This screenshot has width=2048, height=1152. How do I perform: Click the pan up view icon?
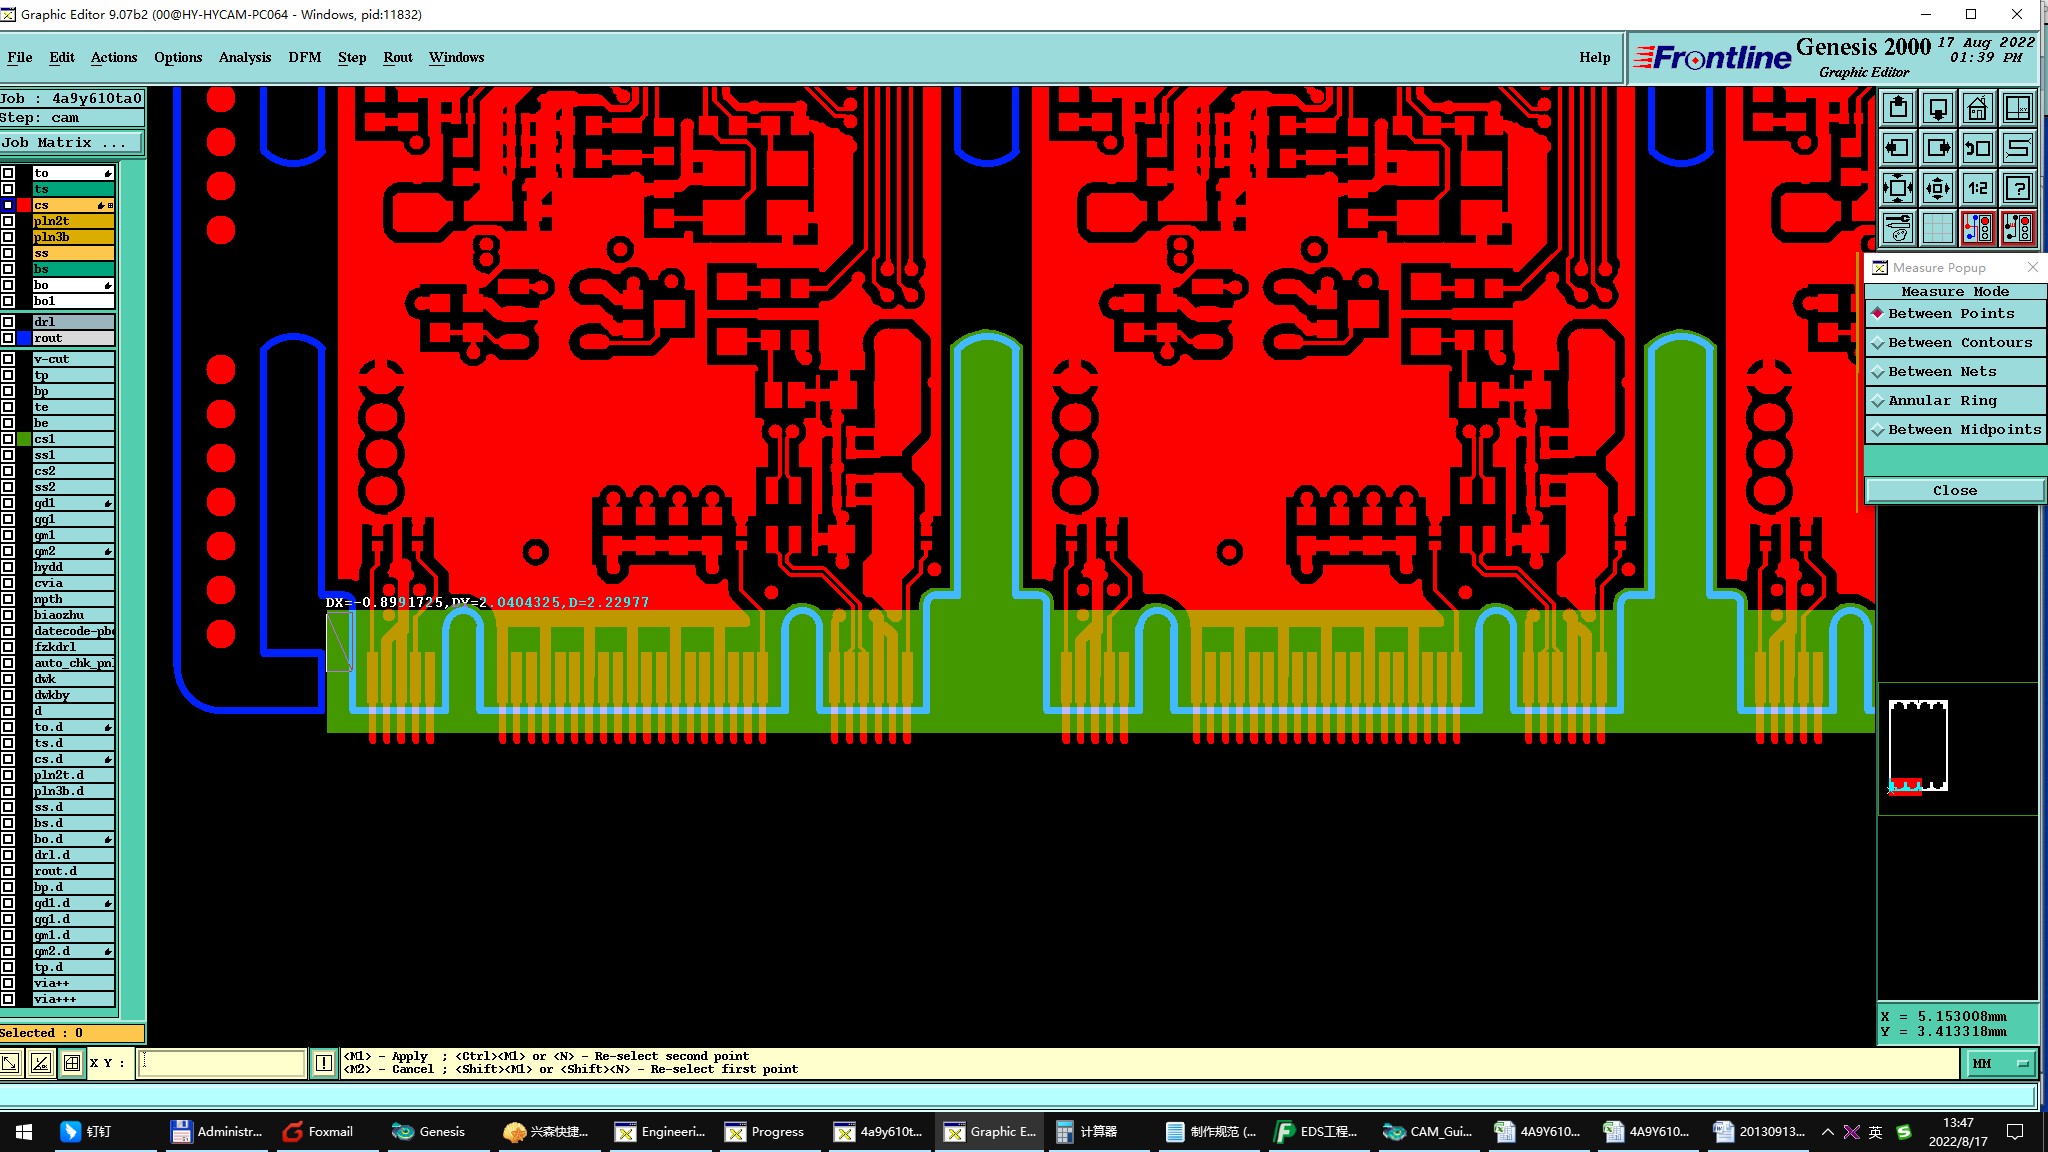(1898, 108)
